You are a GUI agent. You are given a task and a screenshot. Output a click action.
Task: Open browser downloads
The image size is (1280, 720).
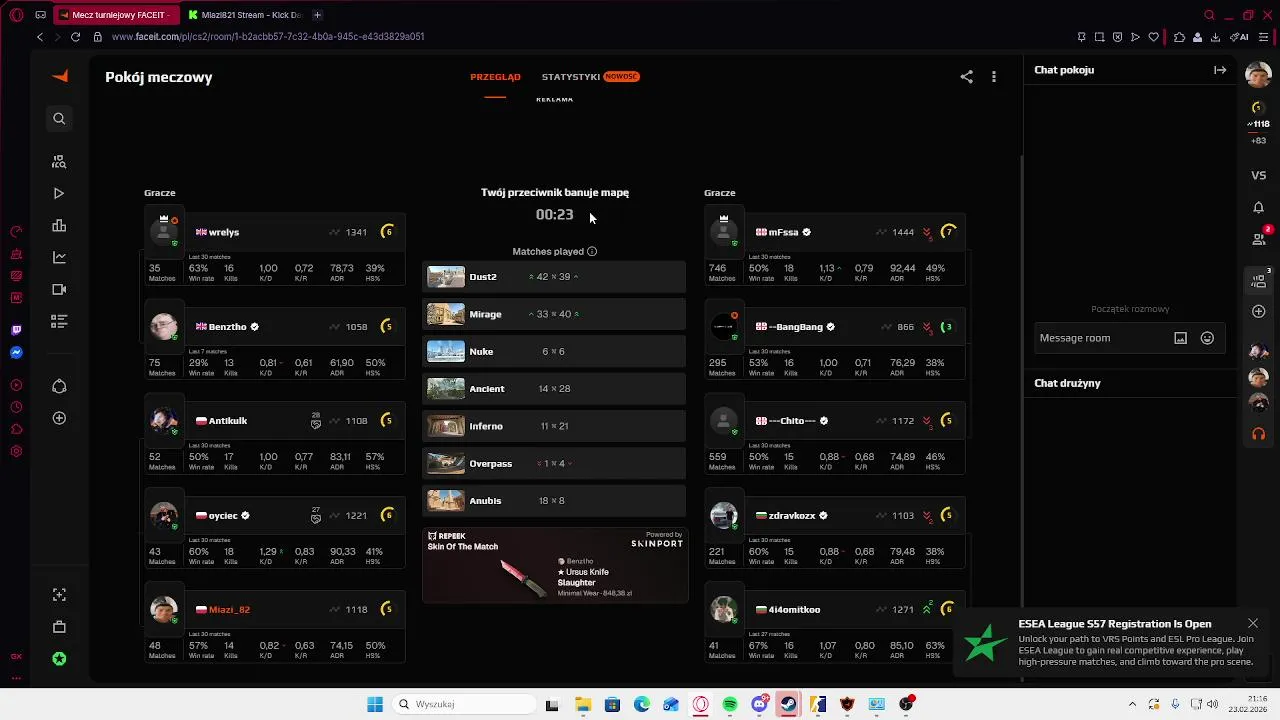(x=1215, y=37)
